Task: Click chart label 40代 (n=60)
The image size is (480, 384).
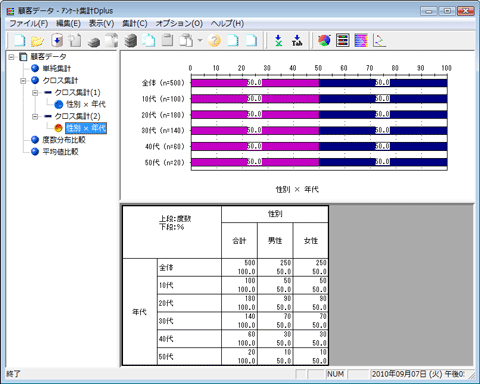Action: tap(165, 147)
